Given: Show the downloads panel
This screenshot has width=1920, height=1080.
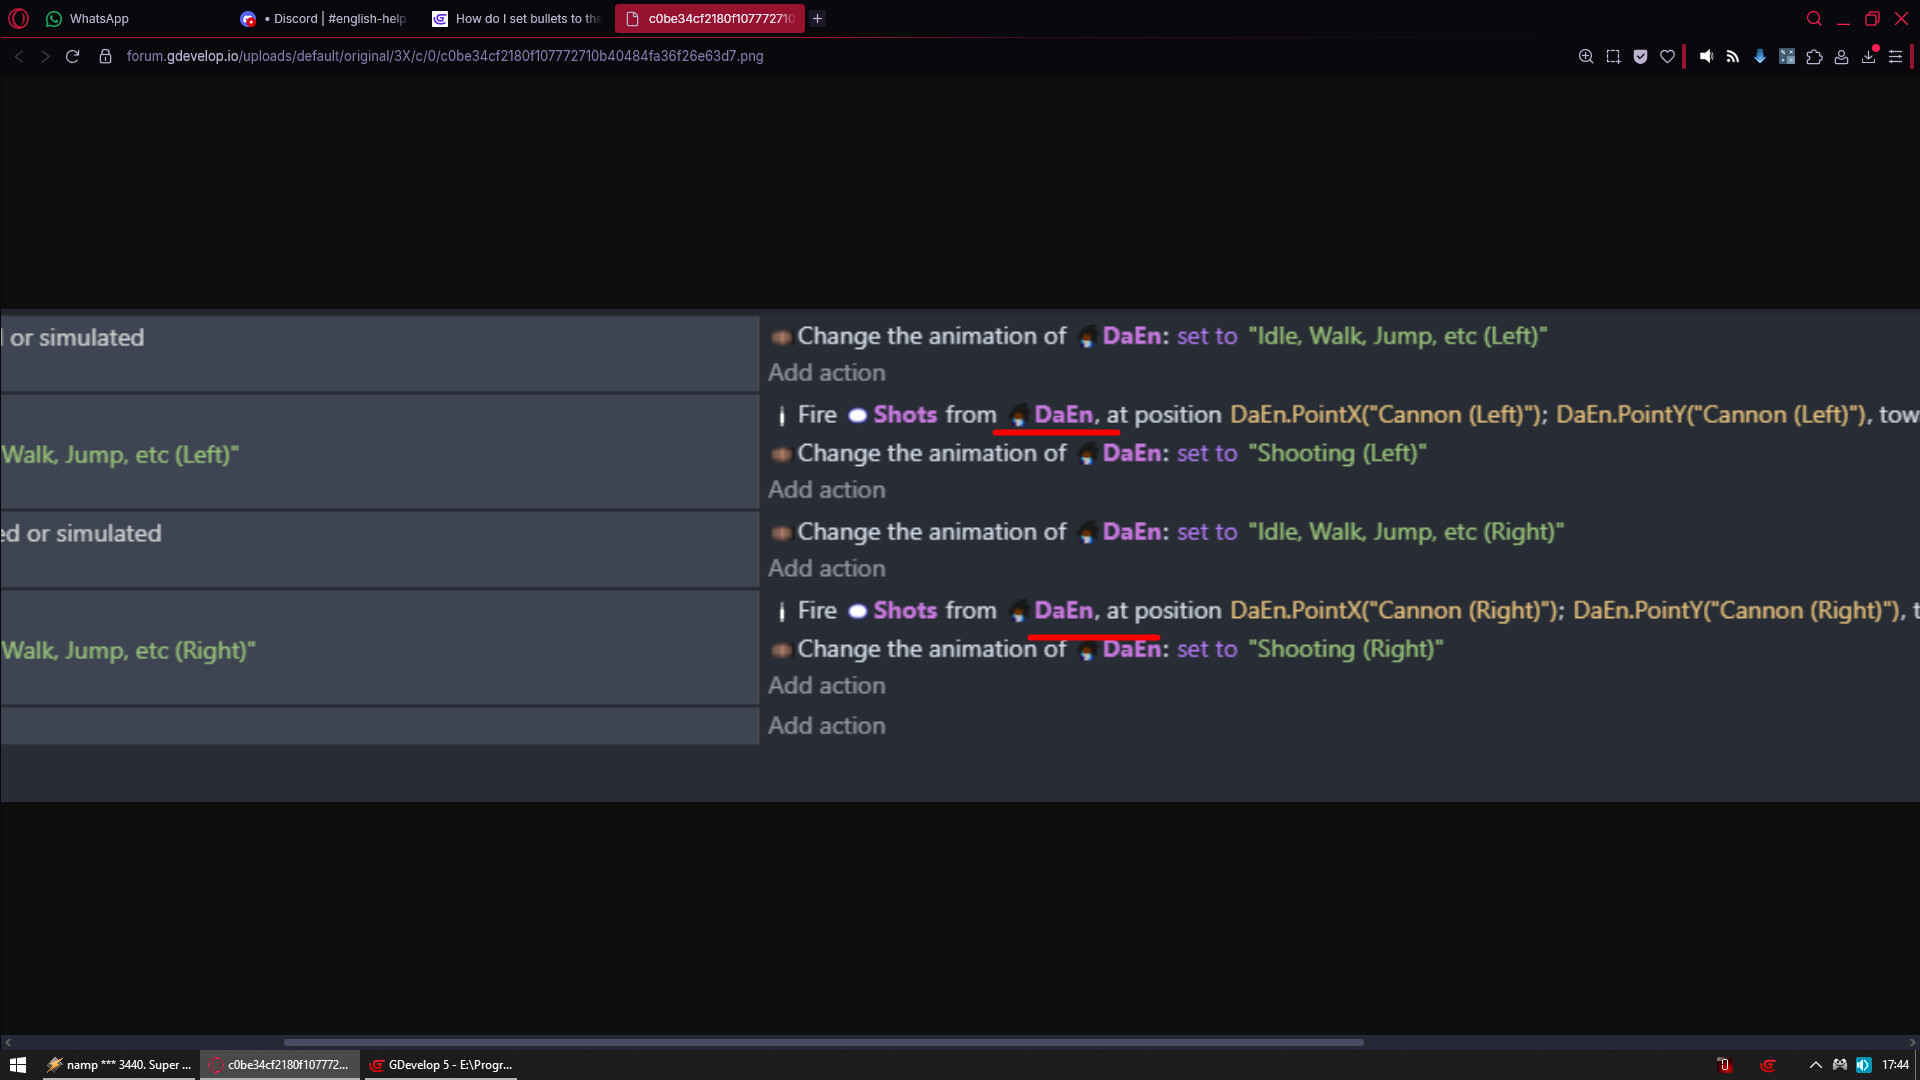Looking at the screenshot, I should pos(1868,57).
